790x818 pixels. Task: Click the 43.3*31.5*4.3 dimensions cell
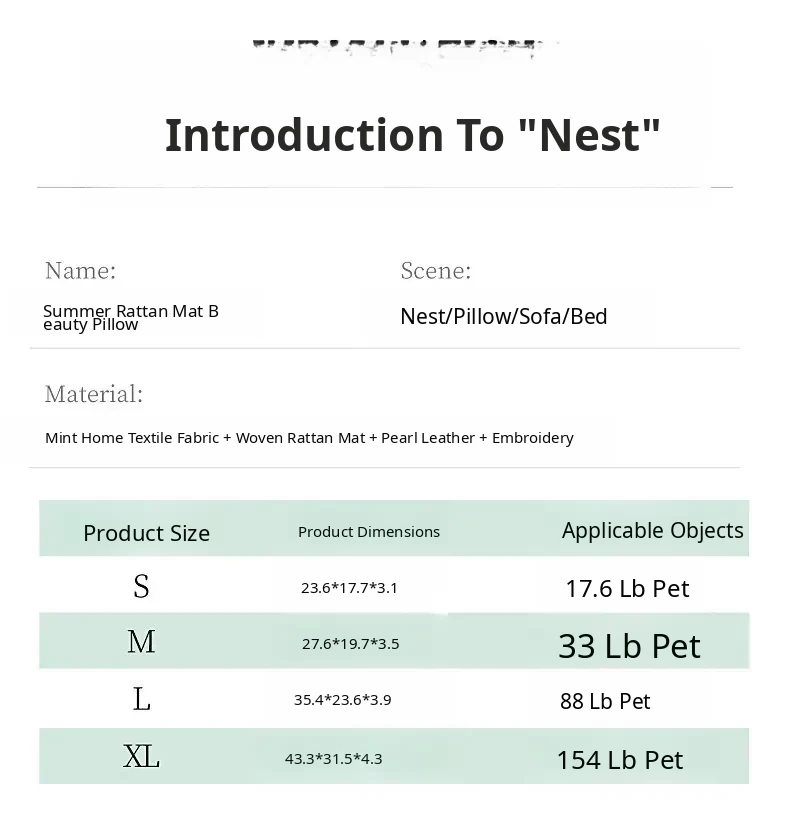(333, 758)
